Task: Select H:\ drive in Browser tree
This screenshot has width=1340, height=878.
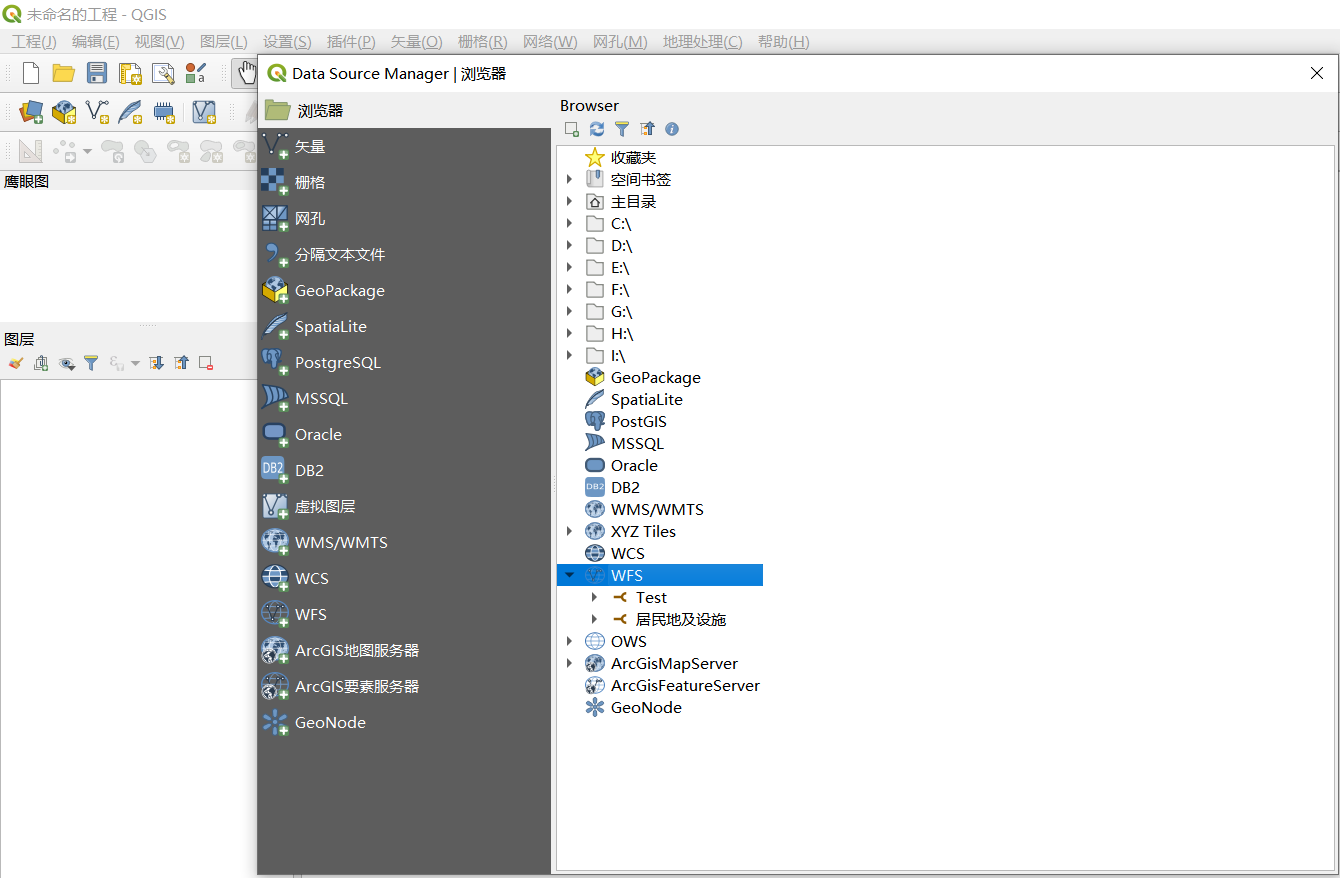Action: point(622,333)
